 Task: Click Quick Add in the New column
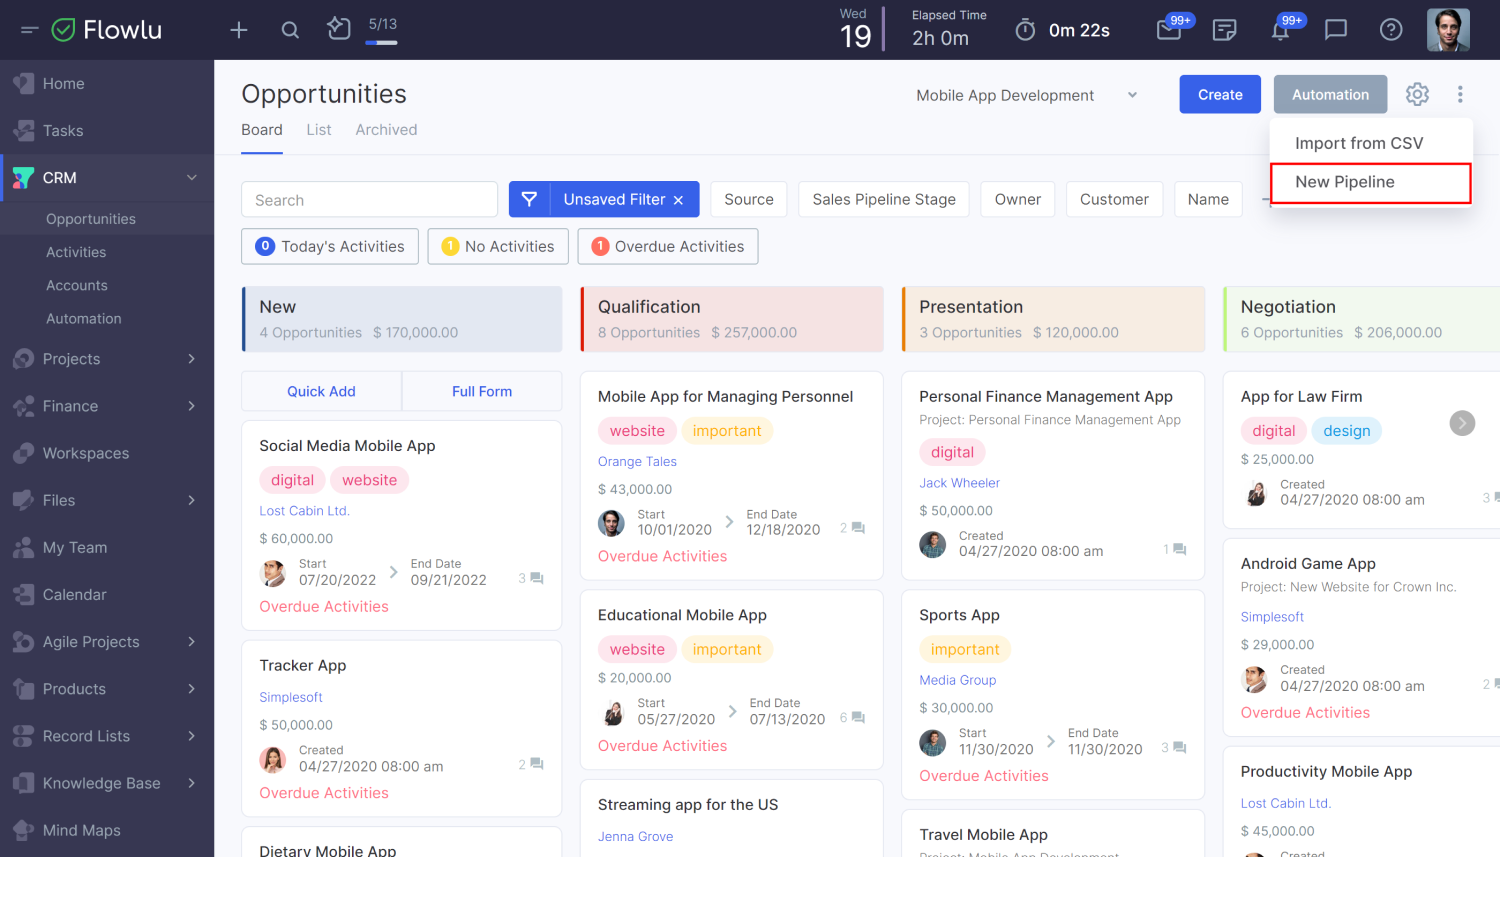[321, 391]
